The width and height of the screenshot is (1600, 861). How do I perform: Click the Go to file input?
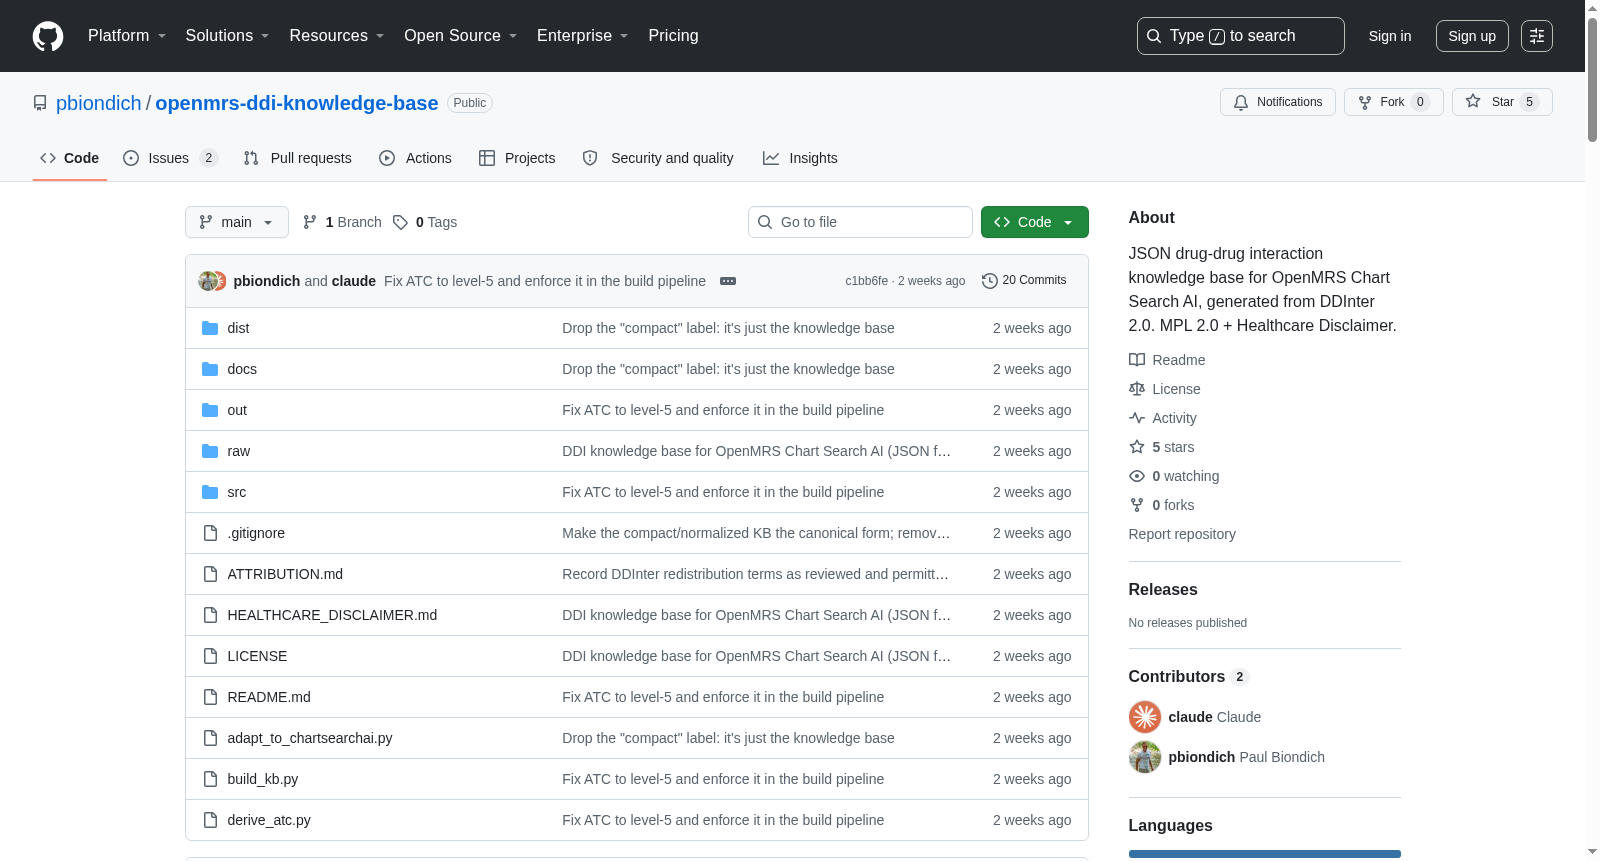coord(860,222)
